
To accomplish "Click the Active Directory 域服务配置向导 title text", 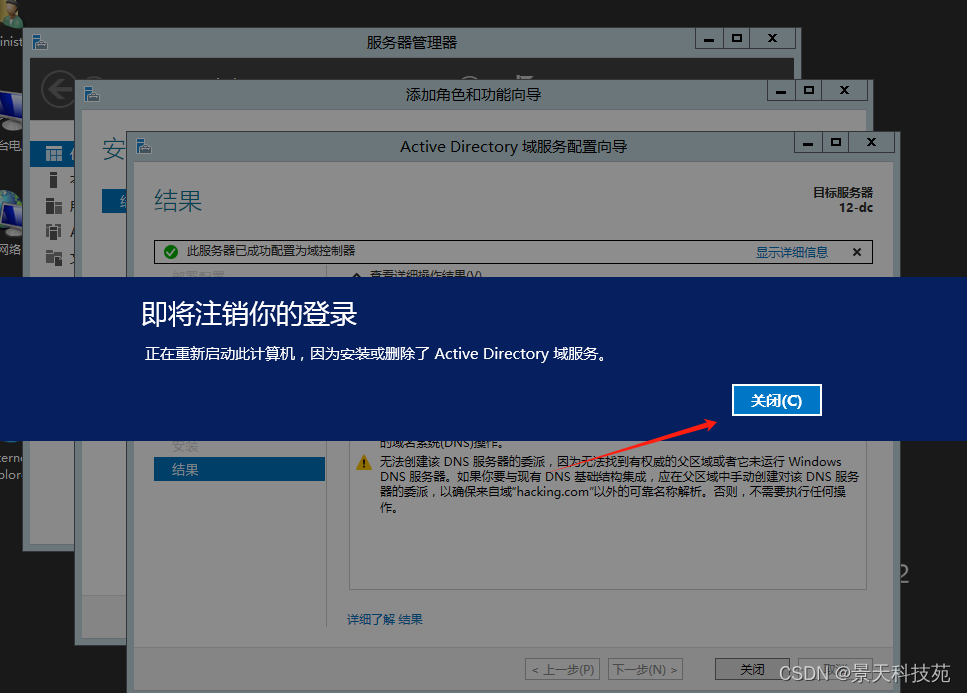I will pos(513,147).
